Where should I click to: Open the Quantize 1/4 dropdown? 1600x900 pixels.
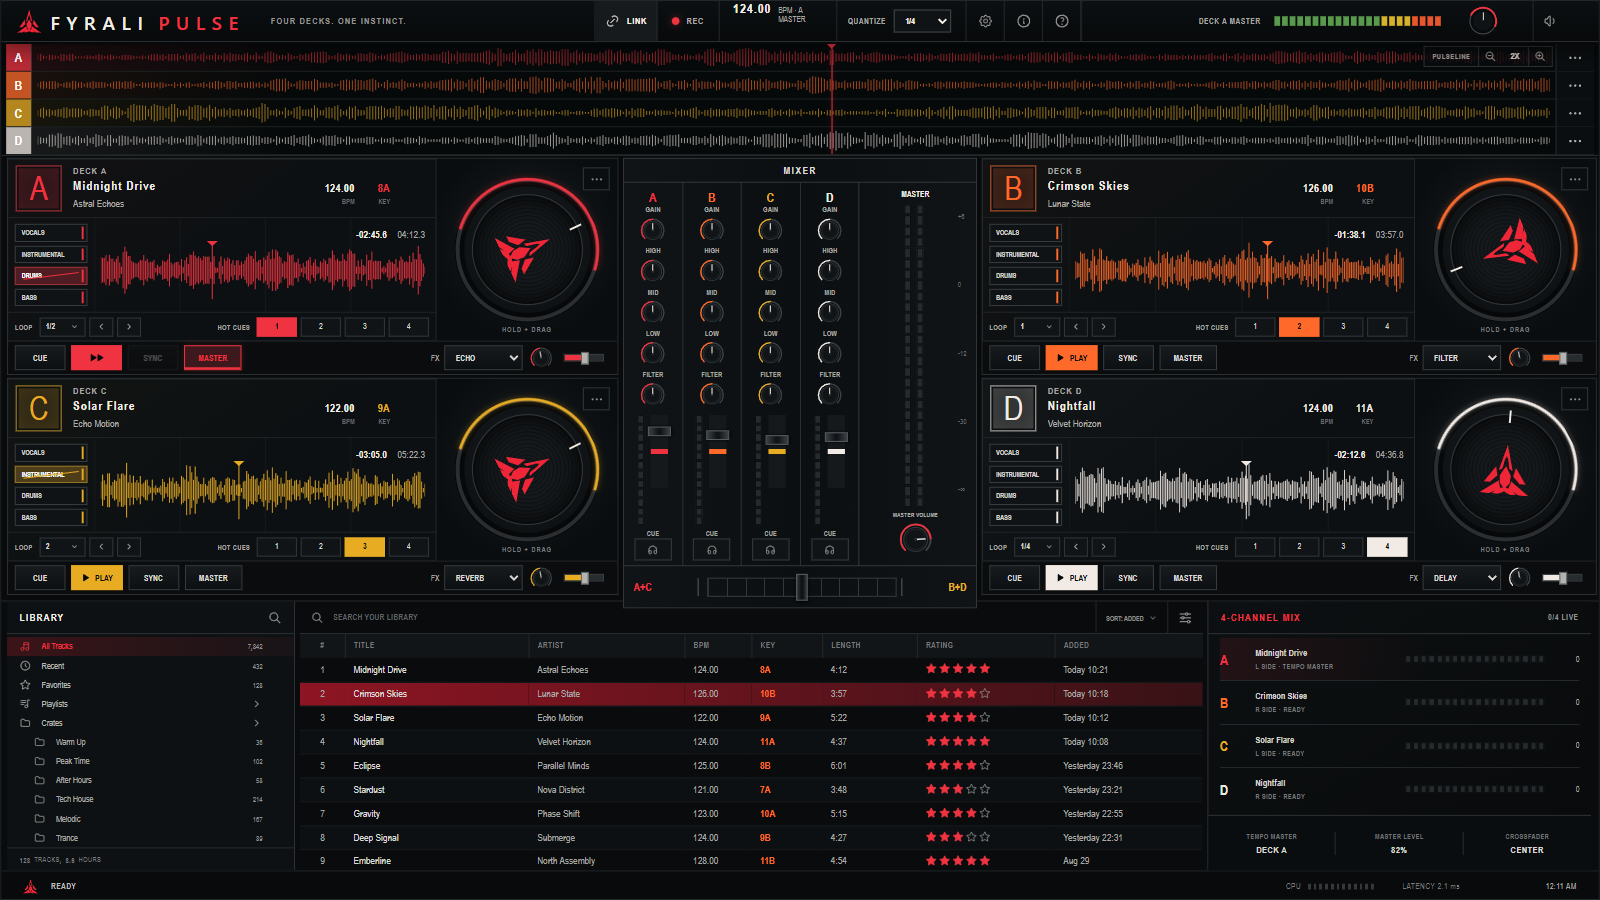pos(923,21)
